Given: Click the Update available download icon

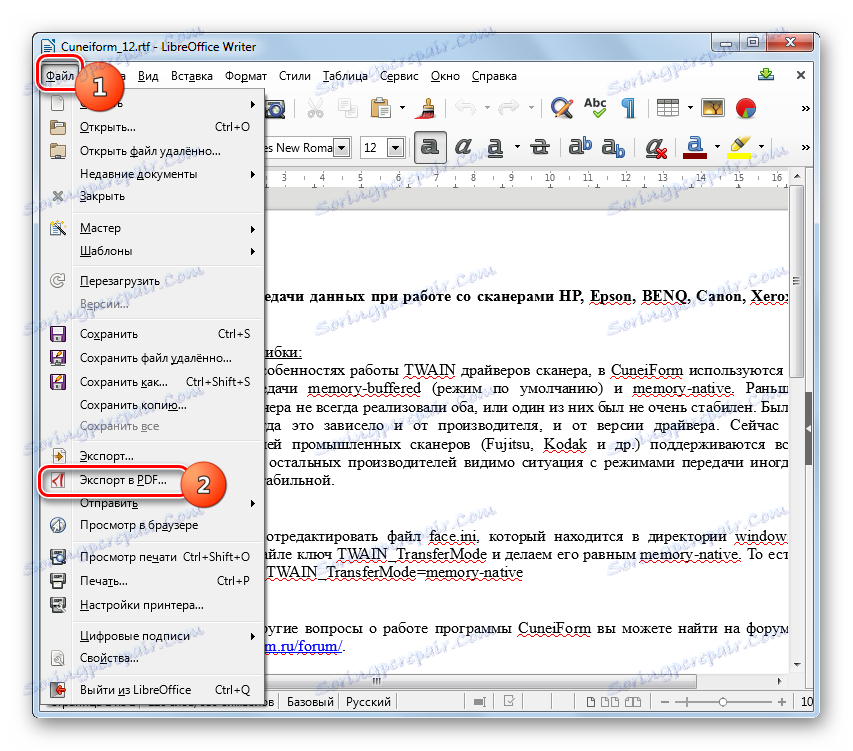Looking at the screenshot, I should click(x=766, y=75).
